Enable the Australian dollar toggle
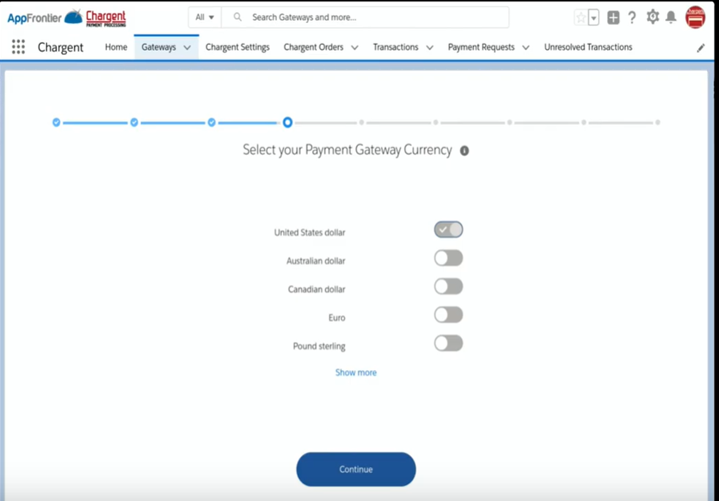The image size is (719, 501). pos(448,258)
